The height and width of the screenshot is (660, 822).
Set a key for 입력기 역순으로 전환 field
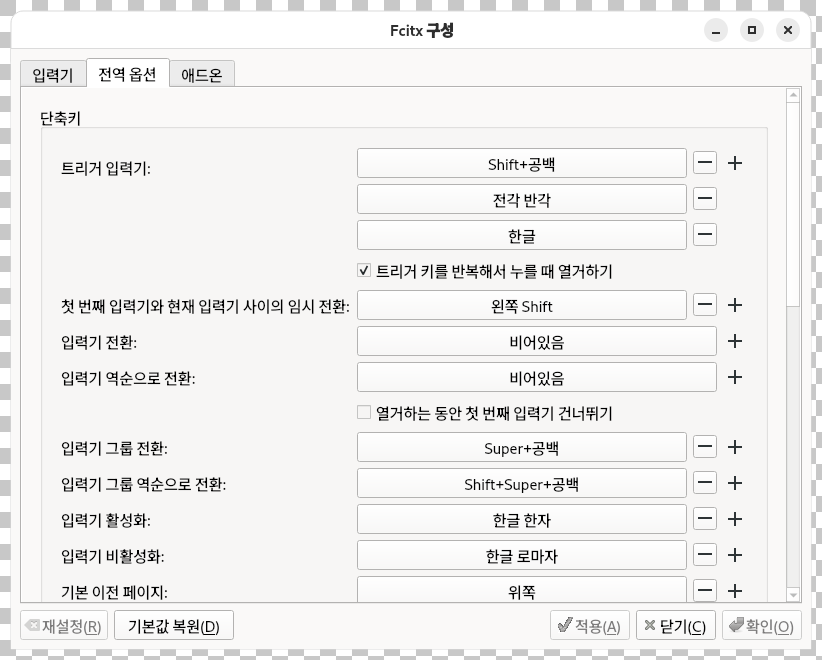(537, 377)
